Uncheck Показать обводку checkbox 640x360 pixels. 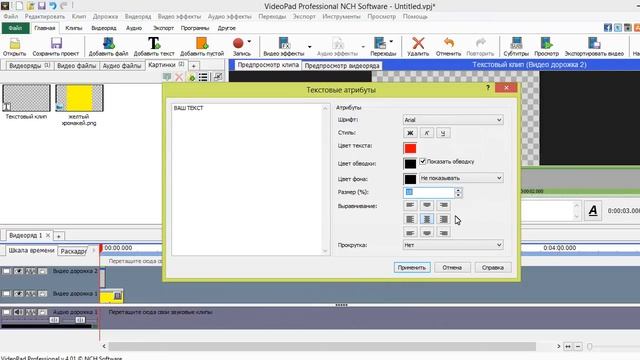(x=423, y=162)
